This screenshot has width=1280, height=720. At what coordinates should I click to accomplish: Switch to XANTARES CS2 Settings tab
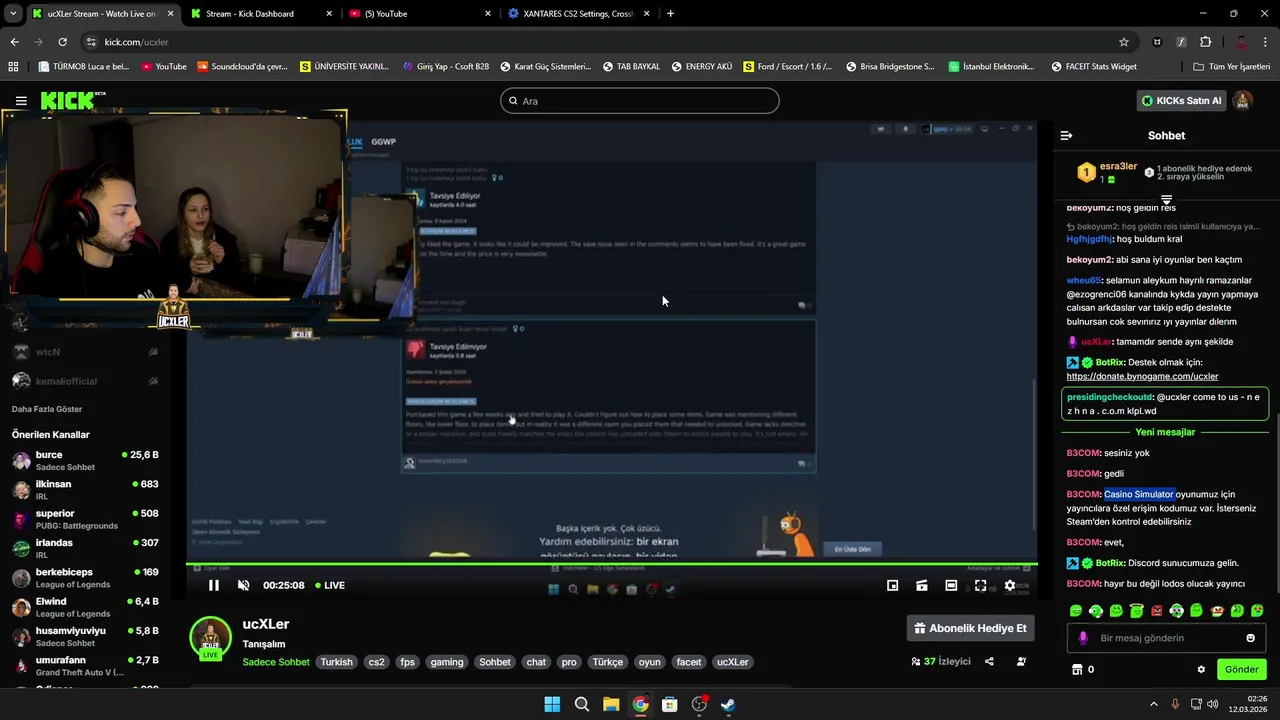pos(578,14)
